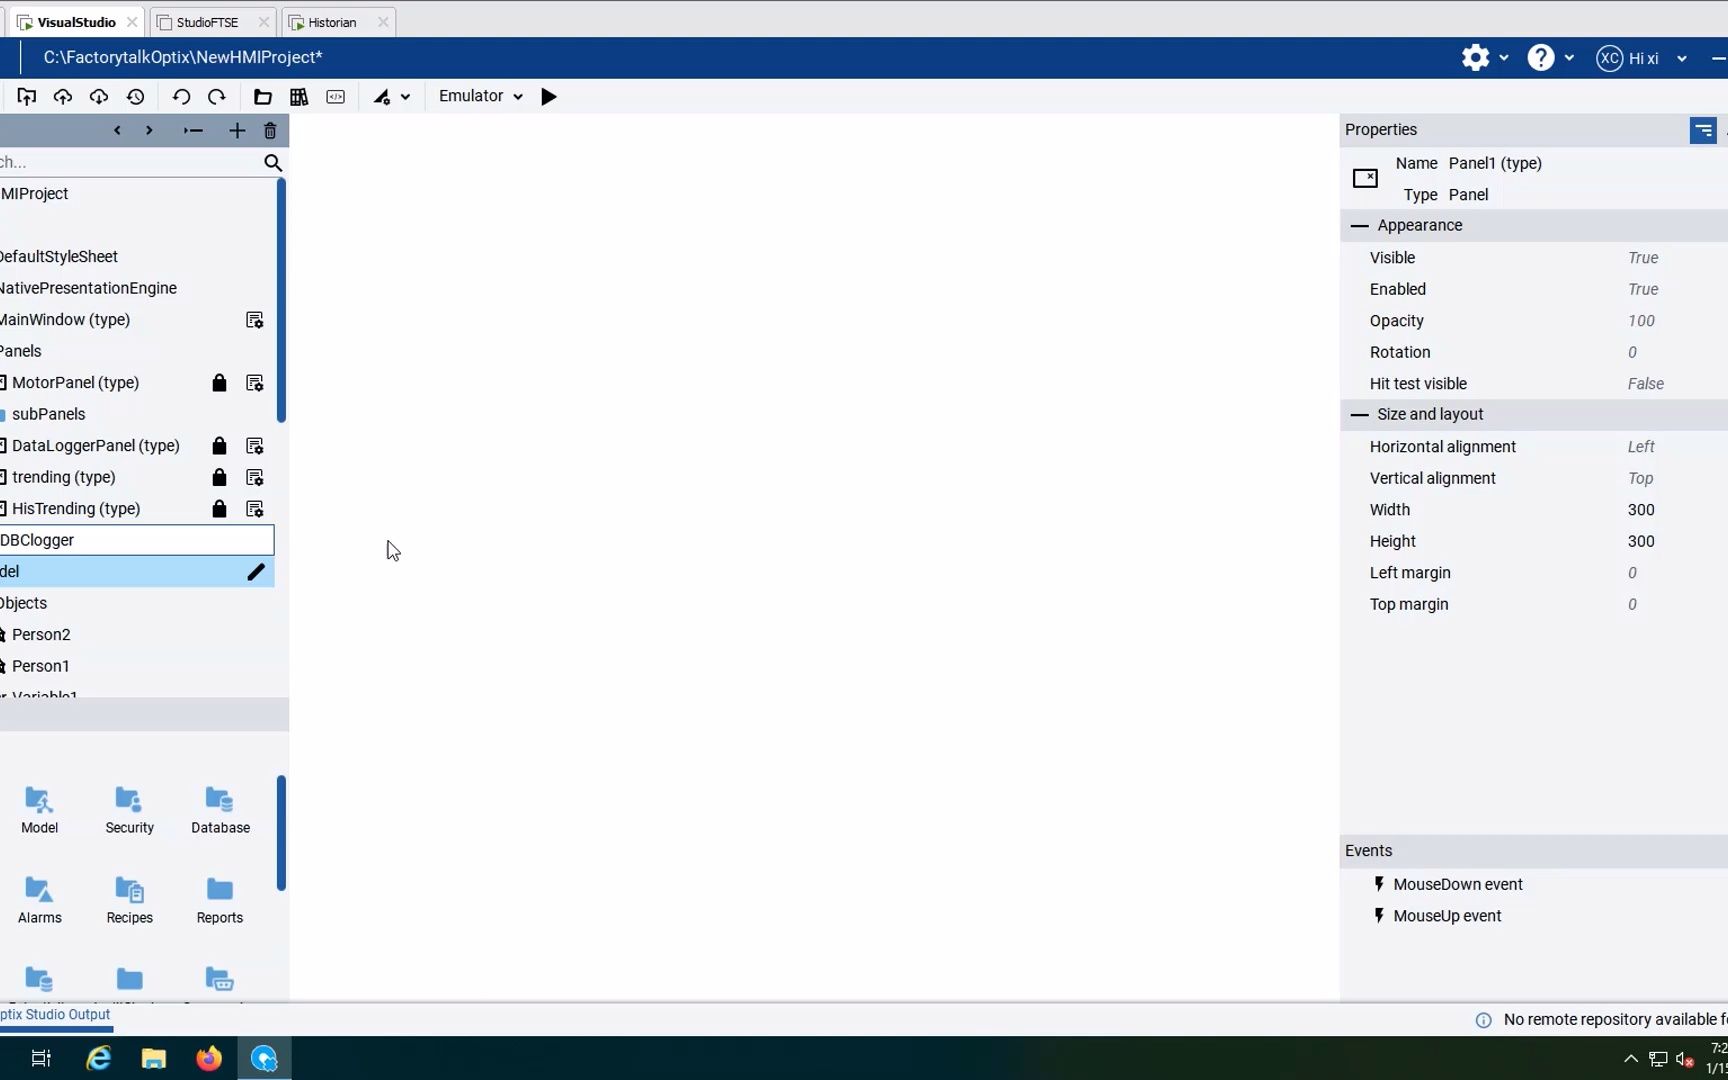The height and width of the screenshot is (1080, 1728).
Task: Edit the Width value 300
Action: coord(1641,510)
